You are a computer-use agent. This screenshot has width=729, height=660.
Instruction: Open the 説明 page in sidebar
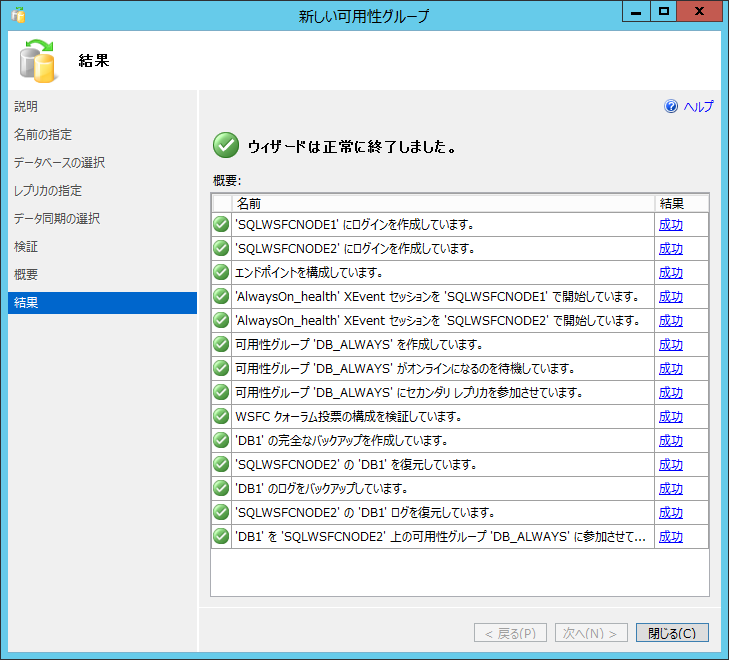[26, 107]
